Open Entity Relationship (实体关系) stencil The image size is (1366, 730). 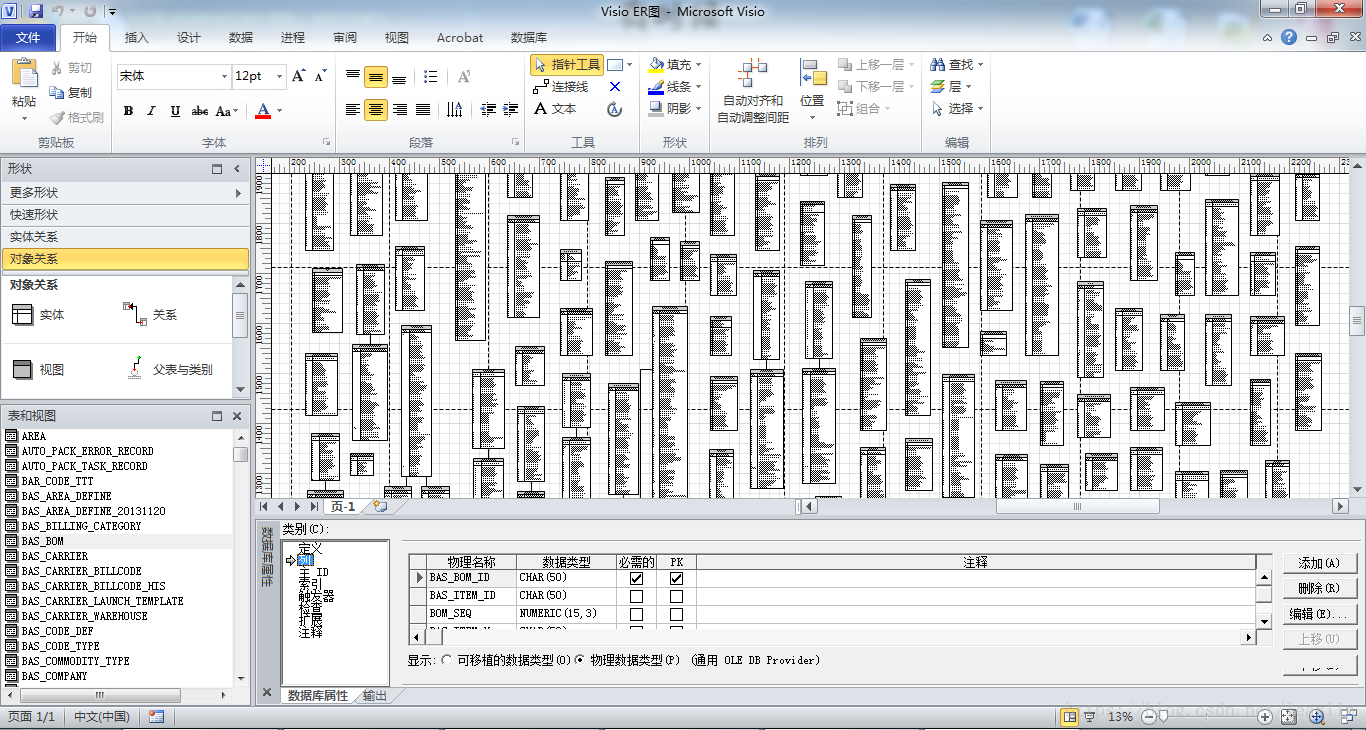click(124, 237)
